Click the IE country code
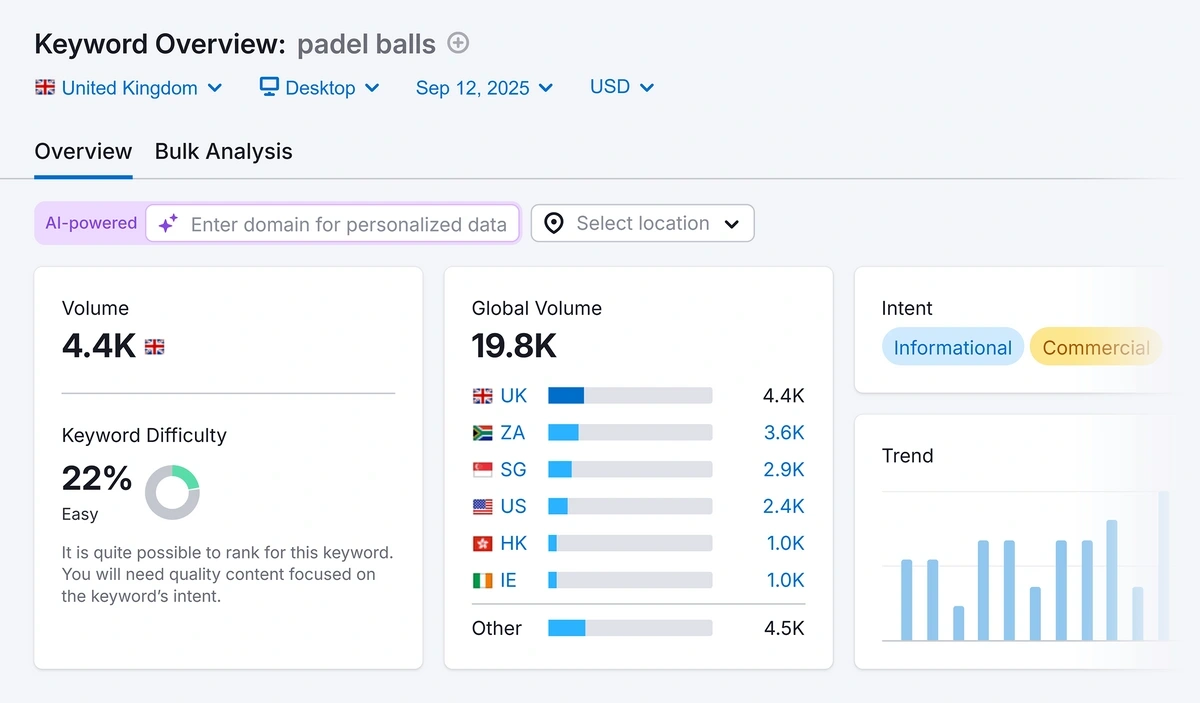Viewport: 1200px width, 703px height. click(509, 580)
